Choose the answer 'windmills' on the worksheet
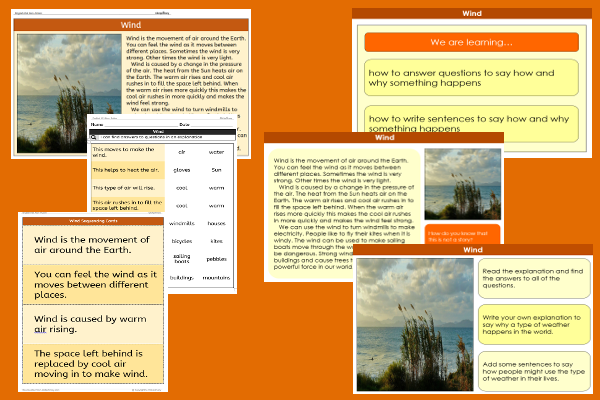 click(182, 223)
